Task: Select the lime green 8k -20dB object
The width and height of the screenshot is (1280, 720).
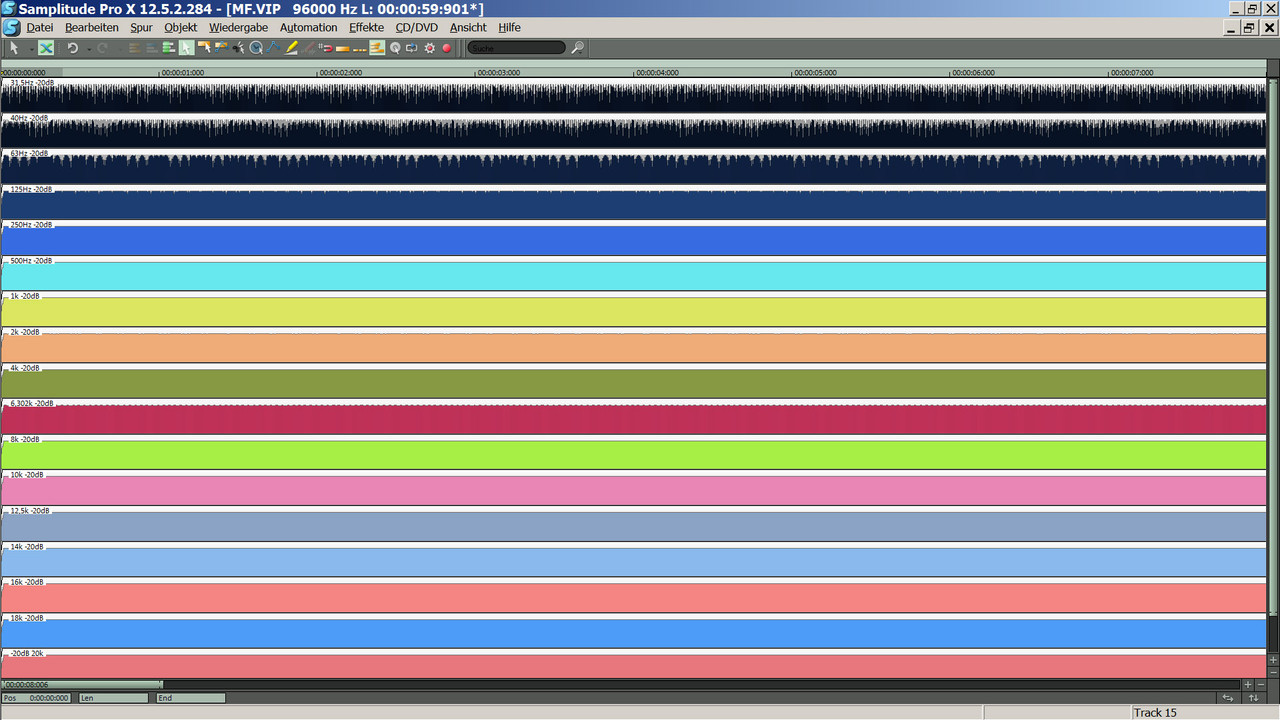Action: pyautogui.click(x=634, y=454)
